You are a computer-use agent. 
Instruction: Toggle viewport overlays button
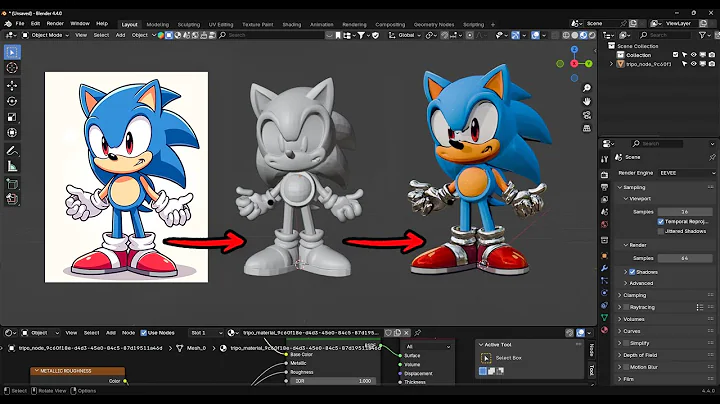[535, 35]
